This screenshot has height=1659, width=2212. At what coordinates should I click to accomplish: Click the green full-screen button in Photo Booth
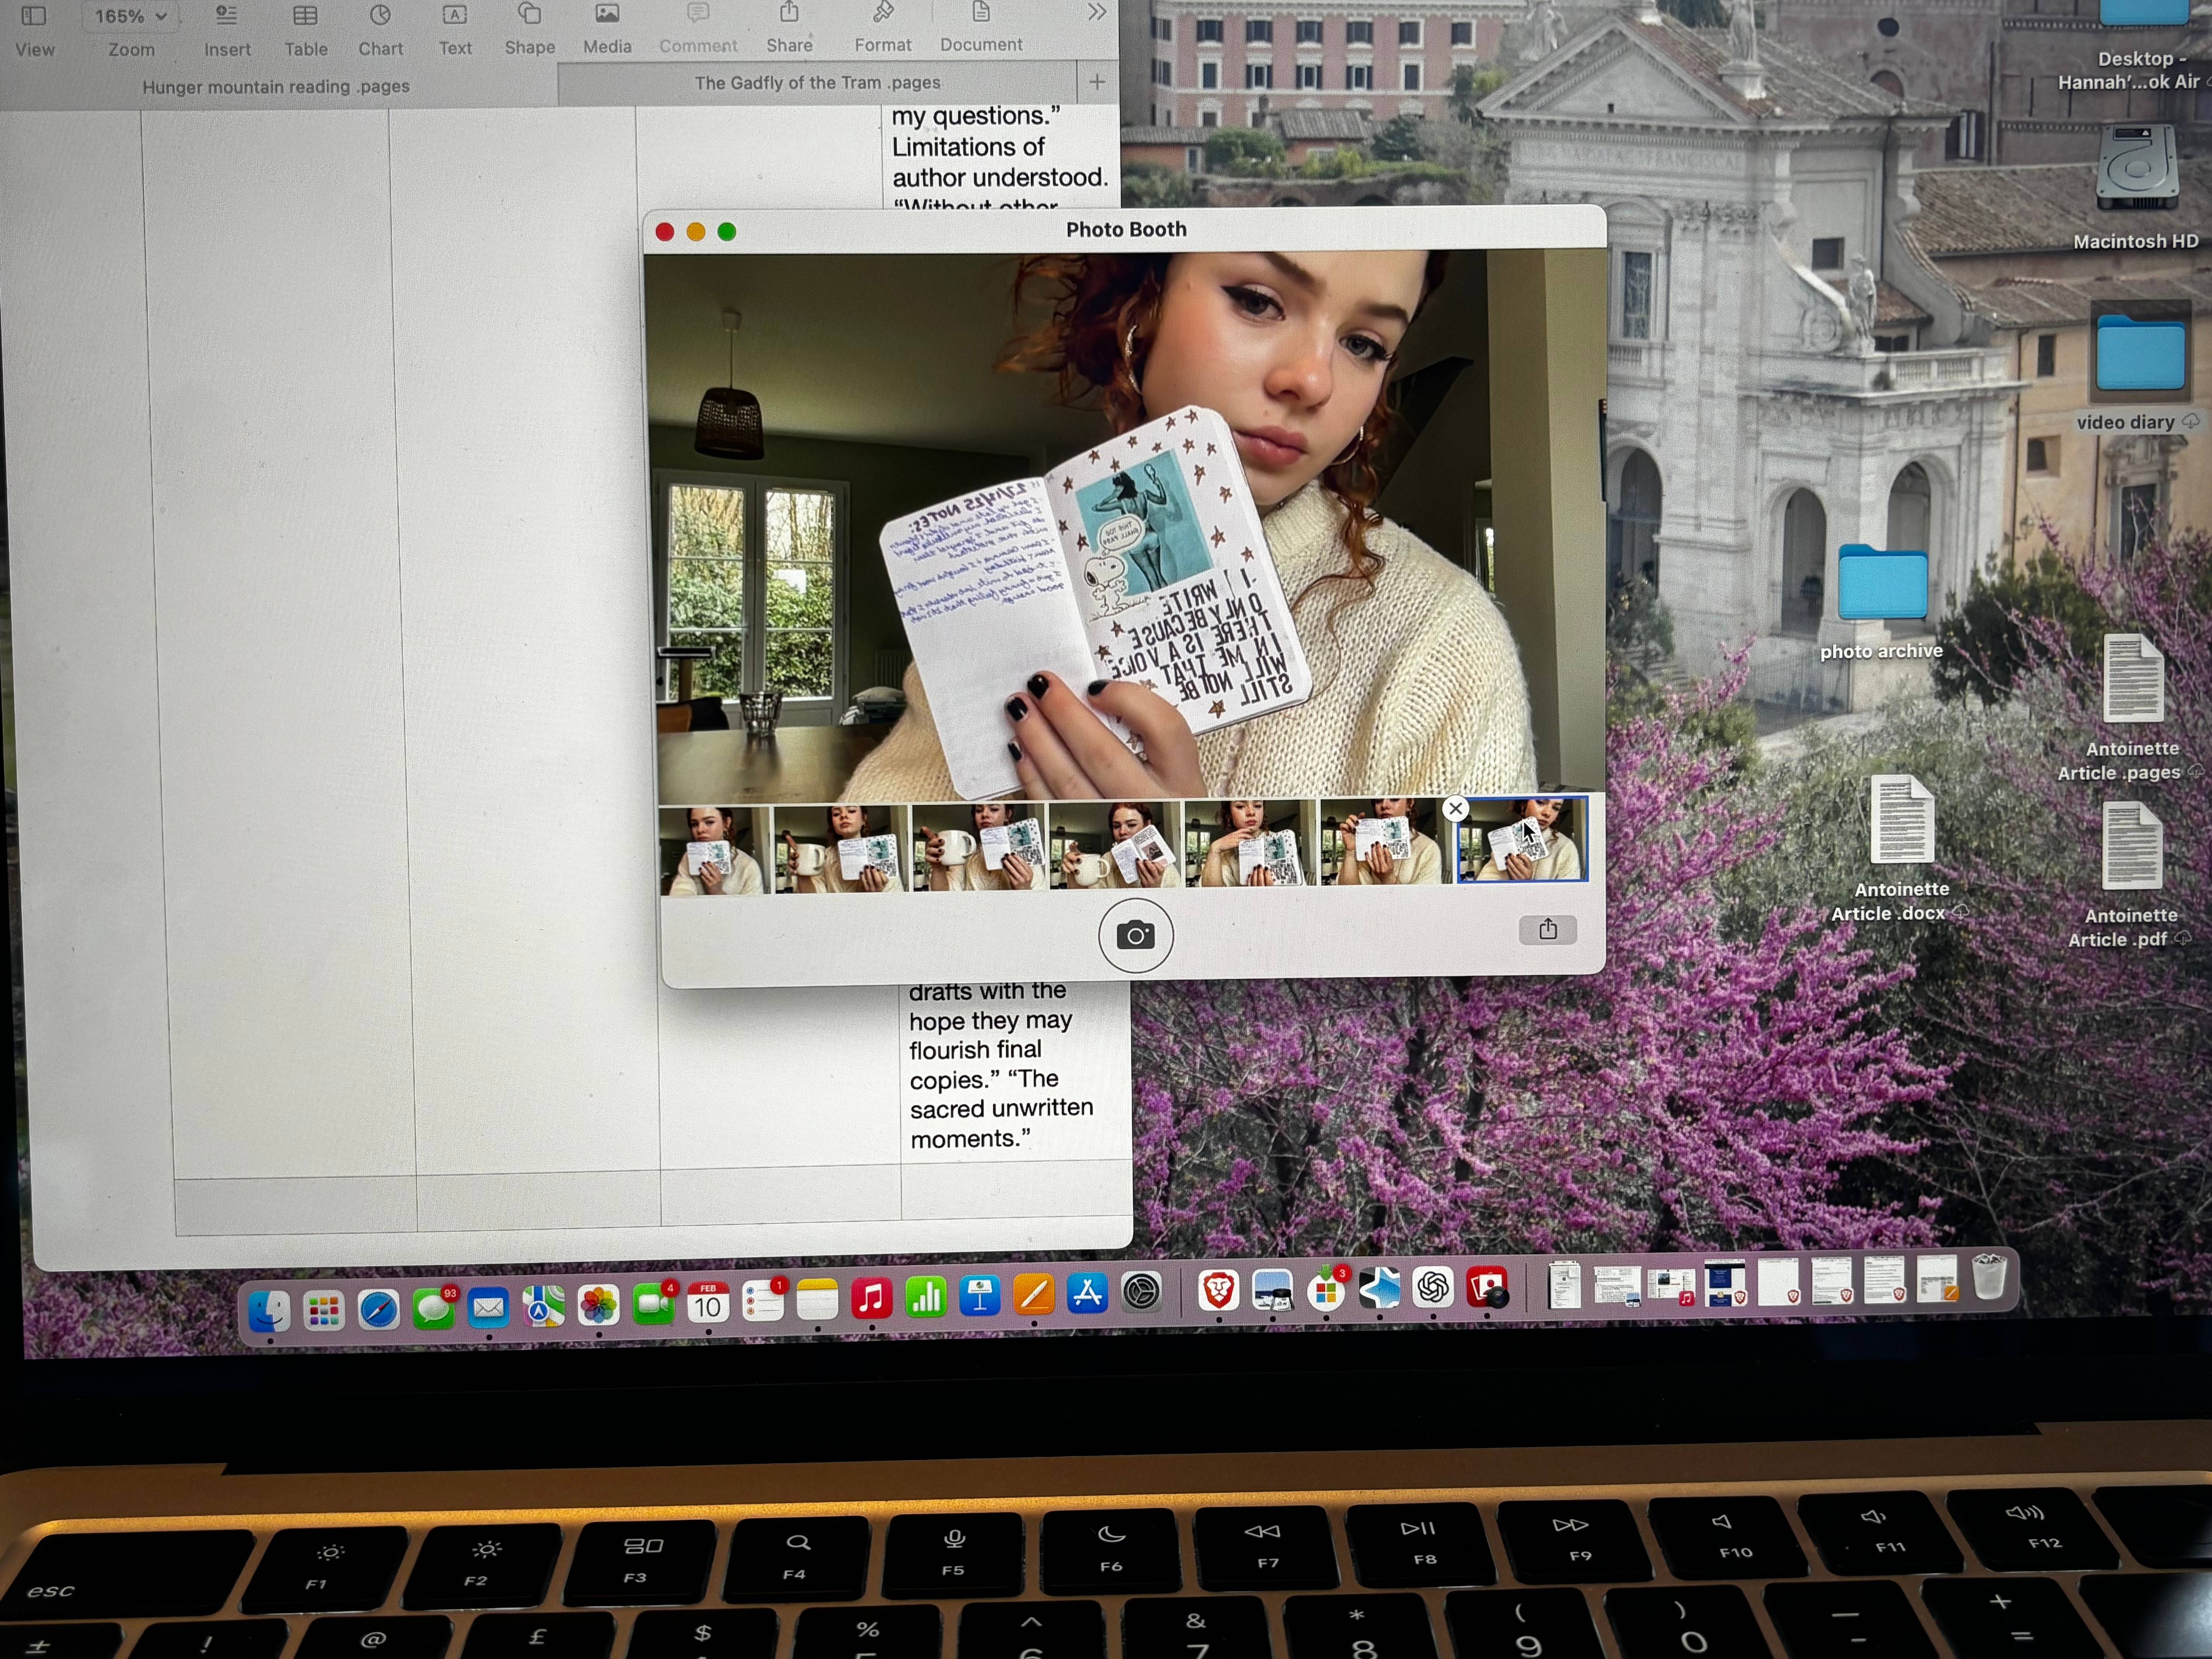tap(727, 232)
